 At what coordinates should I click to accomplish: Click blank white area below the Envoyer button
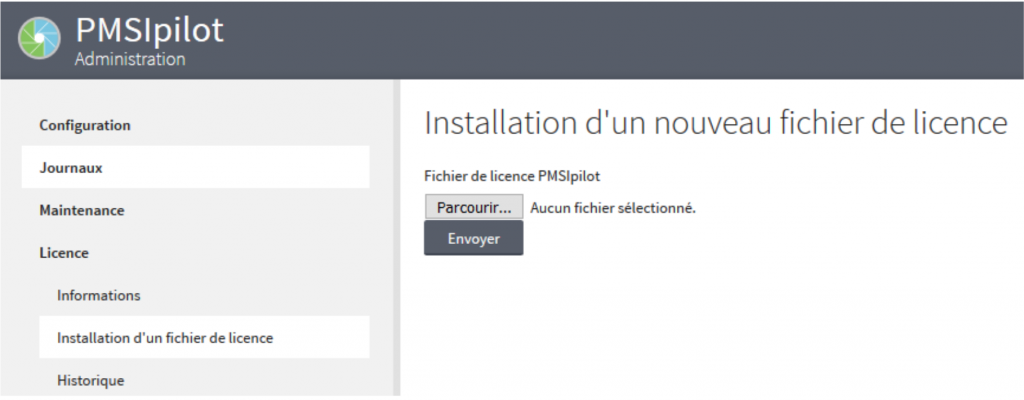click(700, 330)
